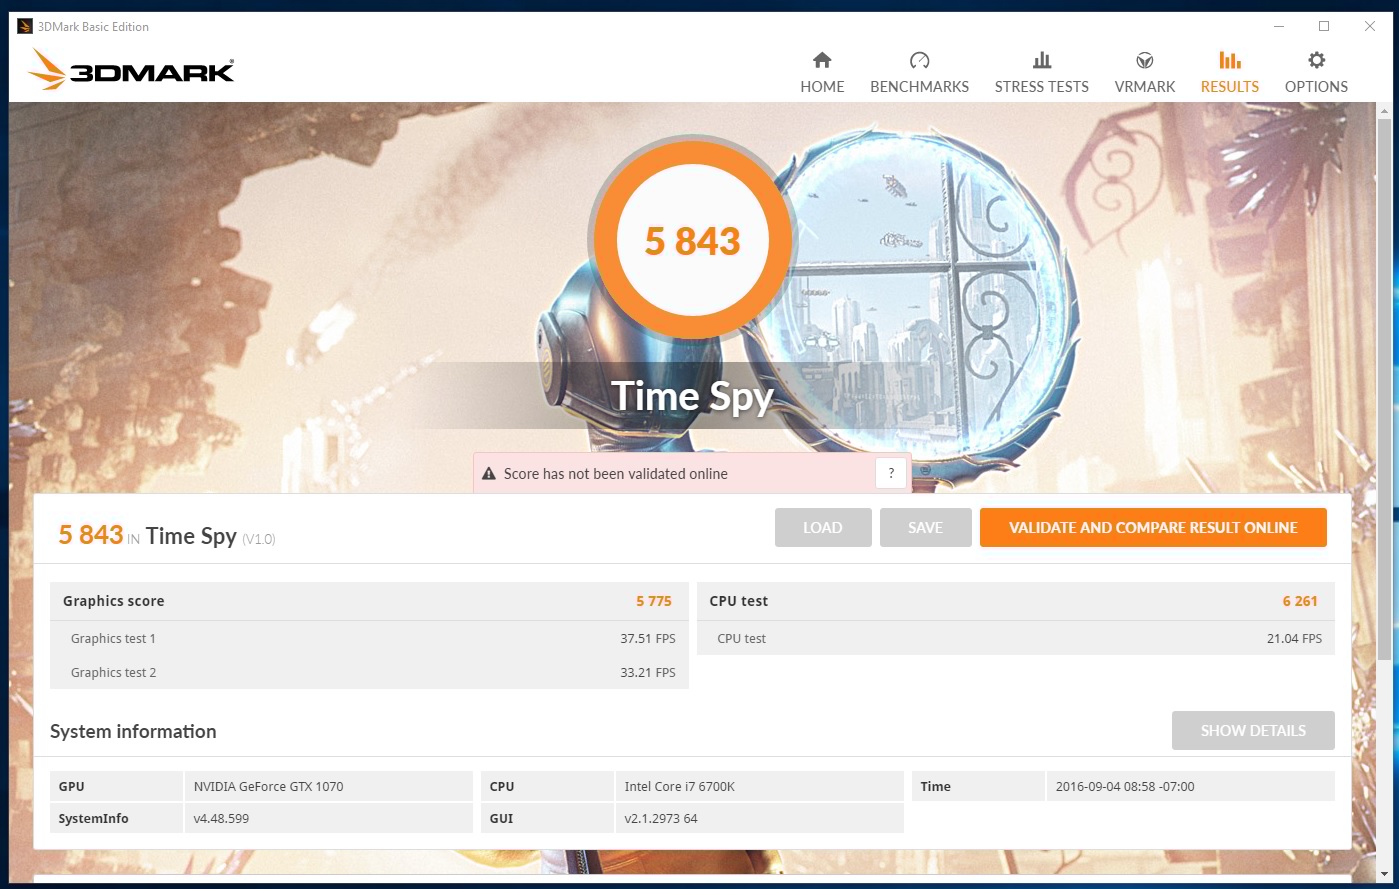Click the circular 5 843 score badge

pos(693,241)
